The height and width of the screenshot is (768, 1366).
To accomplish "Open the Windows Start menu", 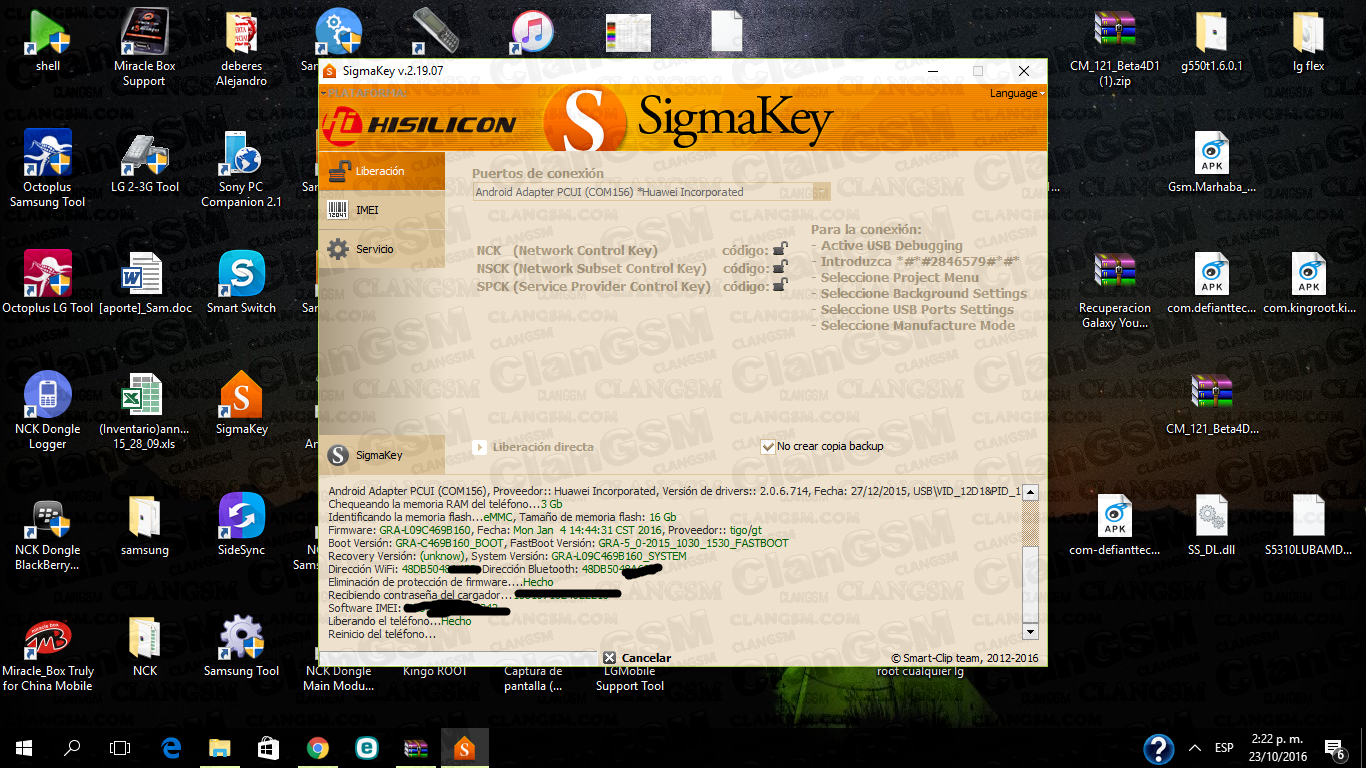I will 24,747.
